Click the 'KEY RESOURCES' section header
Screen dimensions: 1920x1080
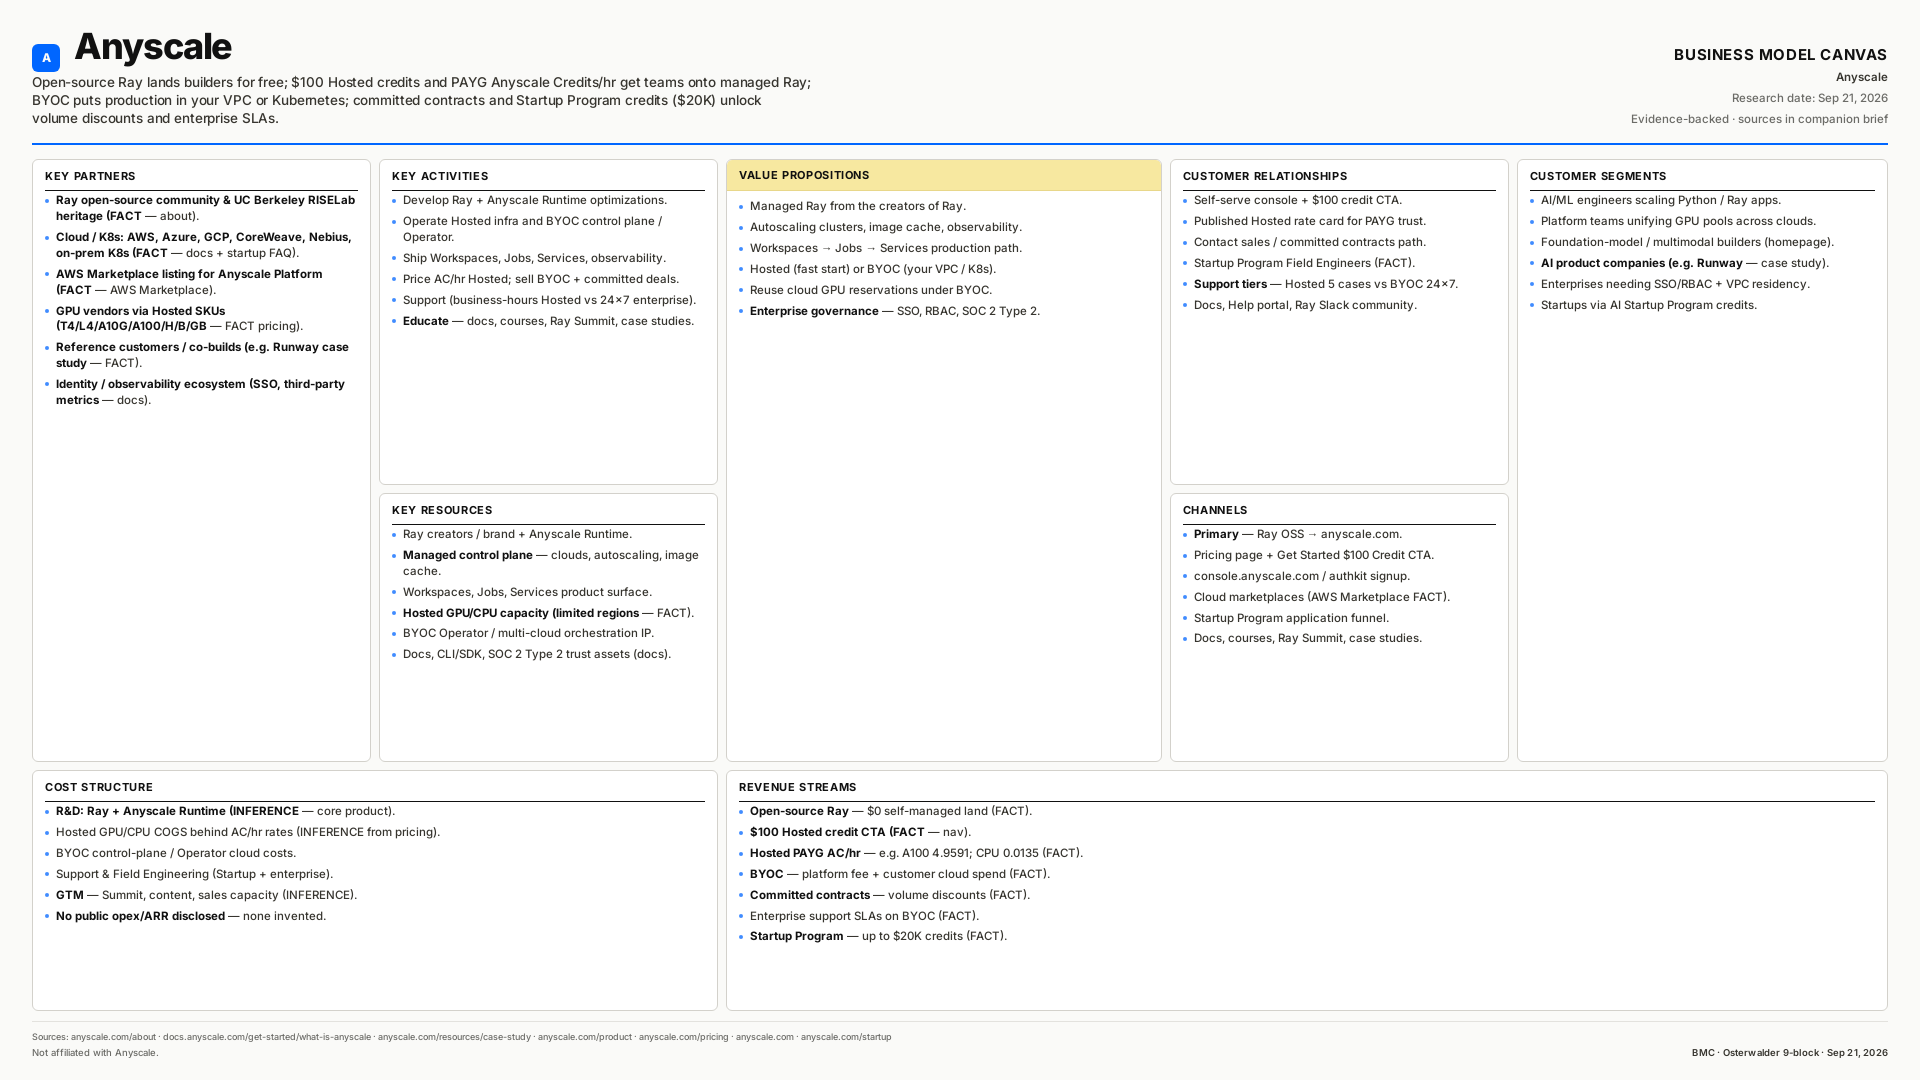tap(442, 510)
